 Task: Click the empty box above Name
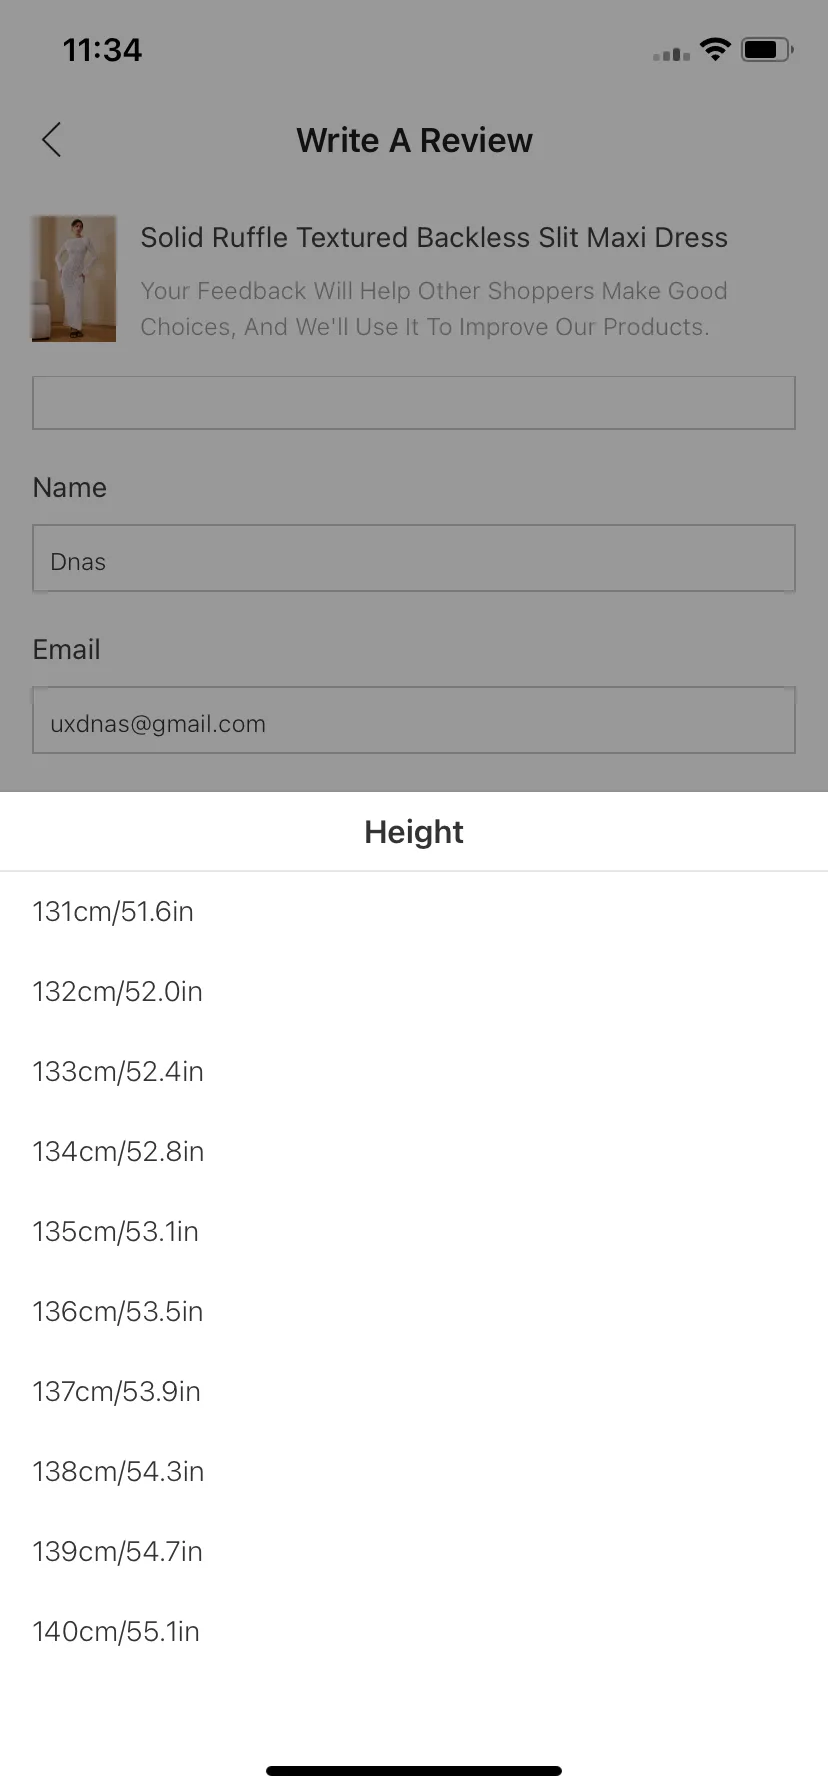pos(414,403)
